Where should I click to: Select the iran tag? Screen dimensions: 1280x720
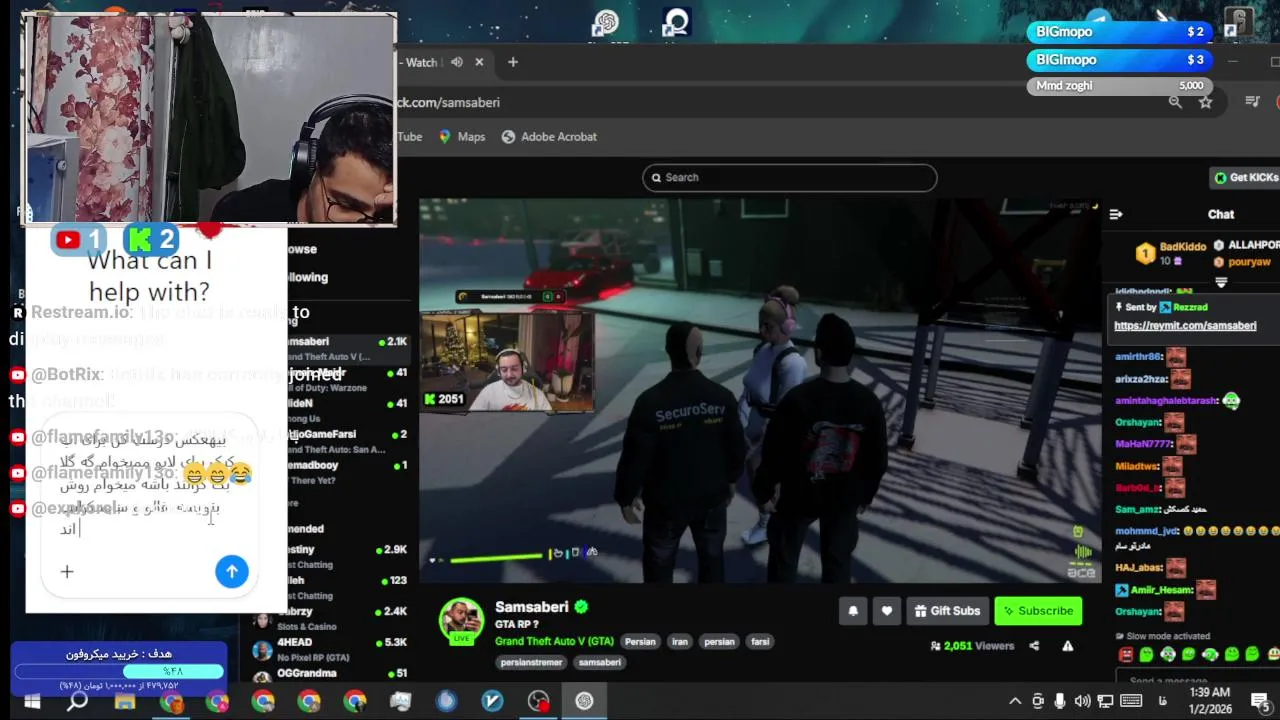coord(680,642)
